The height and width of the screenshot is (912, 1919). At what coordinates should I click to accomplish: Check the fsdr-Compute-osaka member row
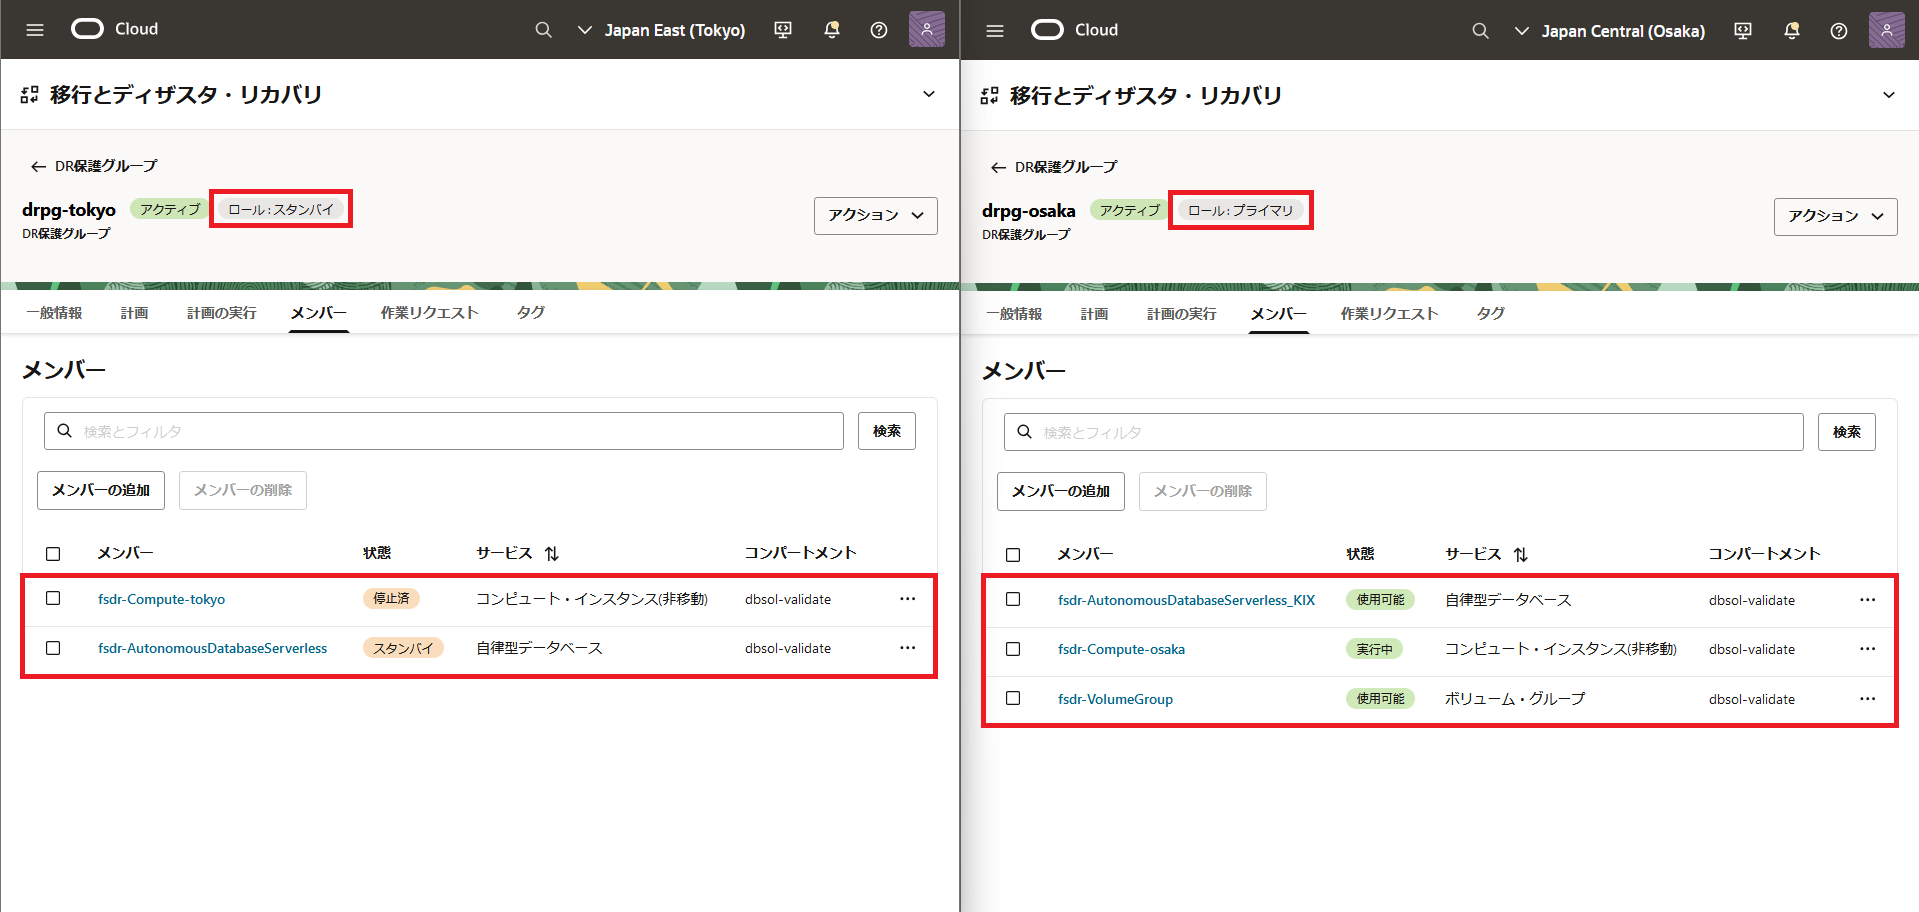1013,649
